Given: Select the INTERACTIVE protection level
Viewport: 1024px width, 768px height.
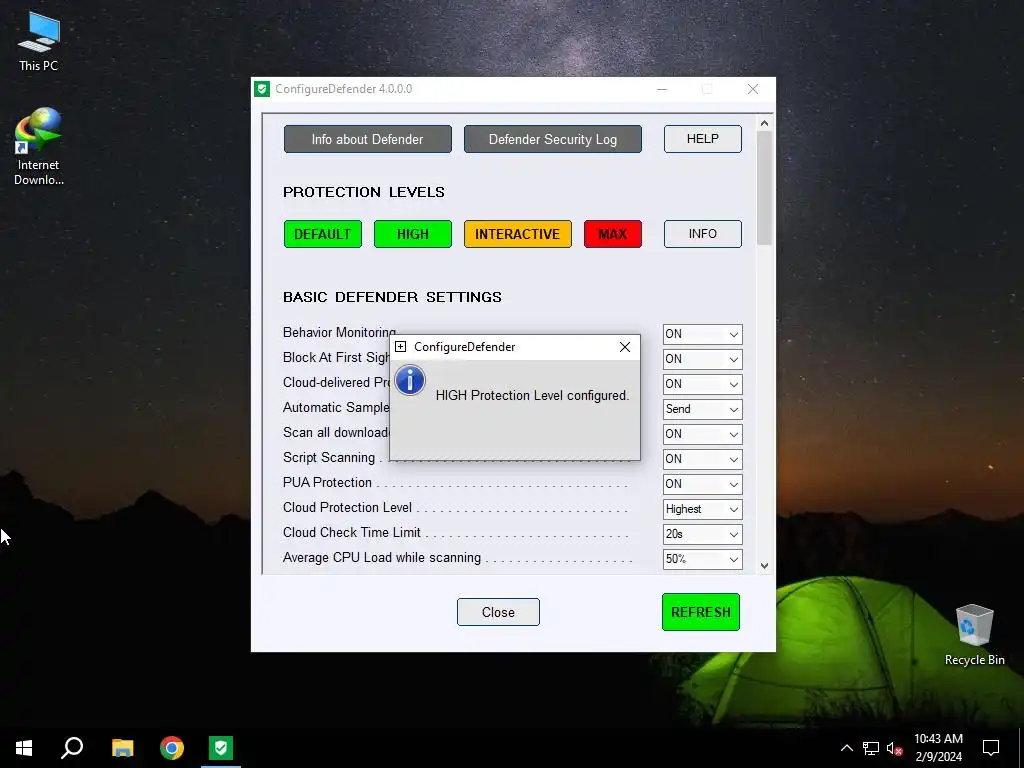Looking at the screenshot, I should tap(518, 234).
